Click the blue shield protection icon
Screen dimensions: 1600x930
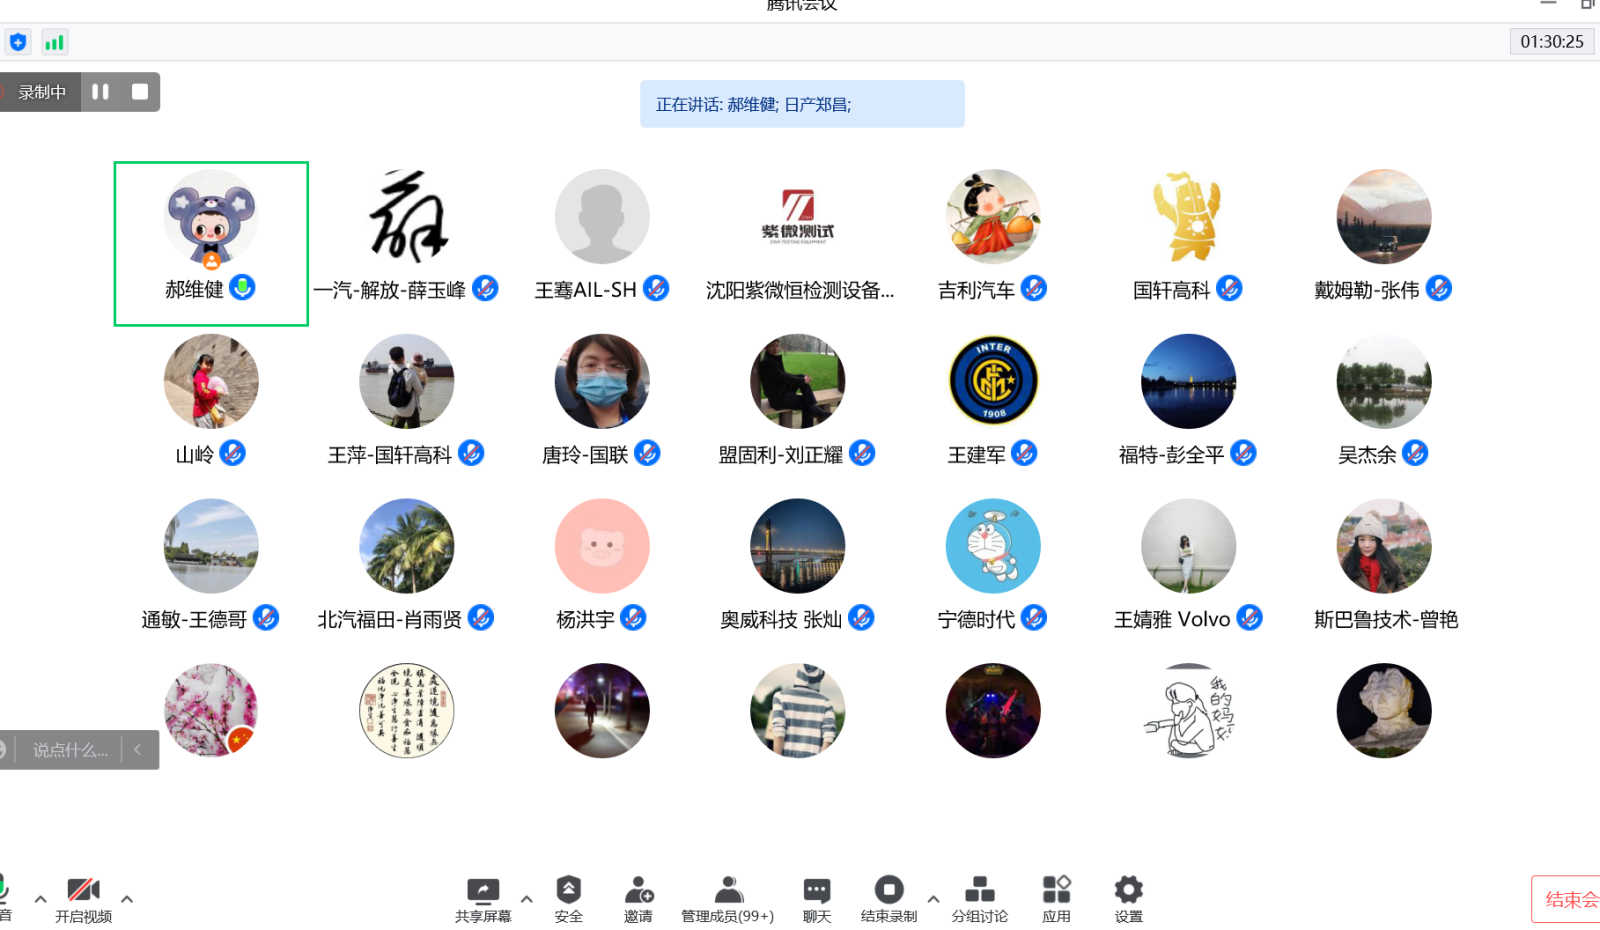tap(19, 42)
